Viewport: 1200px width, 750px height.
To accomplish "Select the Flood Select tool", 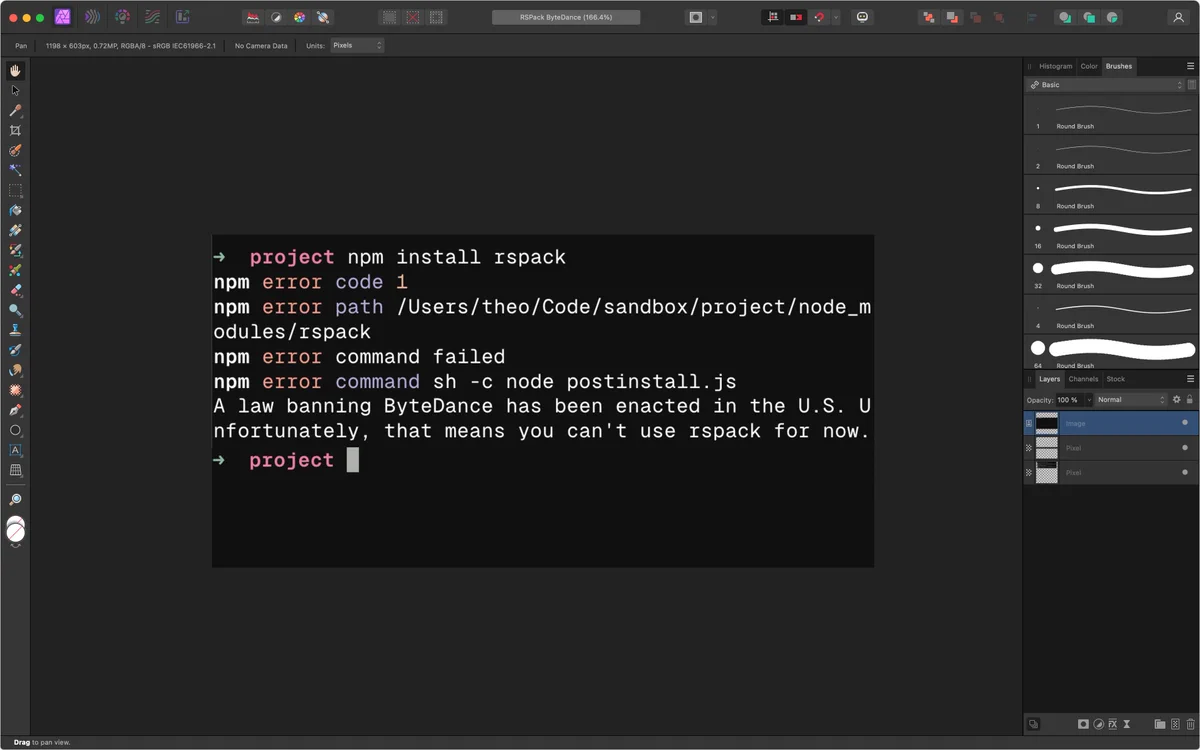I will 15,170.
